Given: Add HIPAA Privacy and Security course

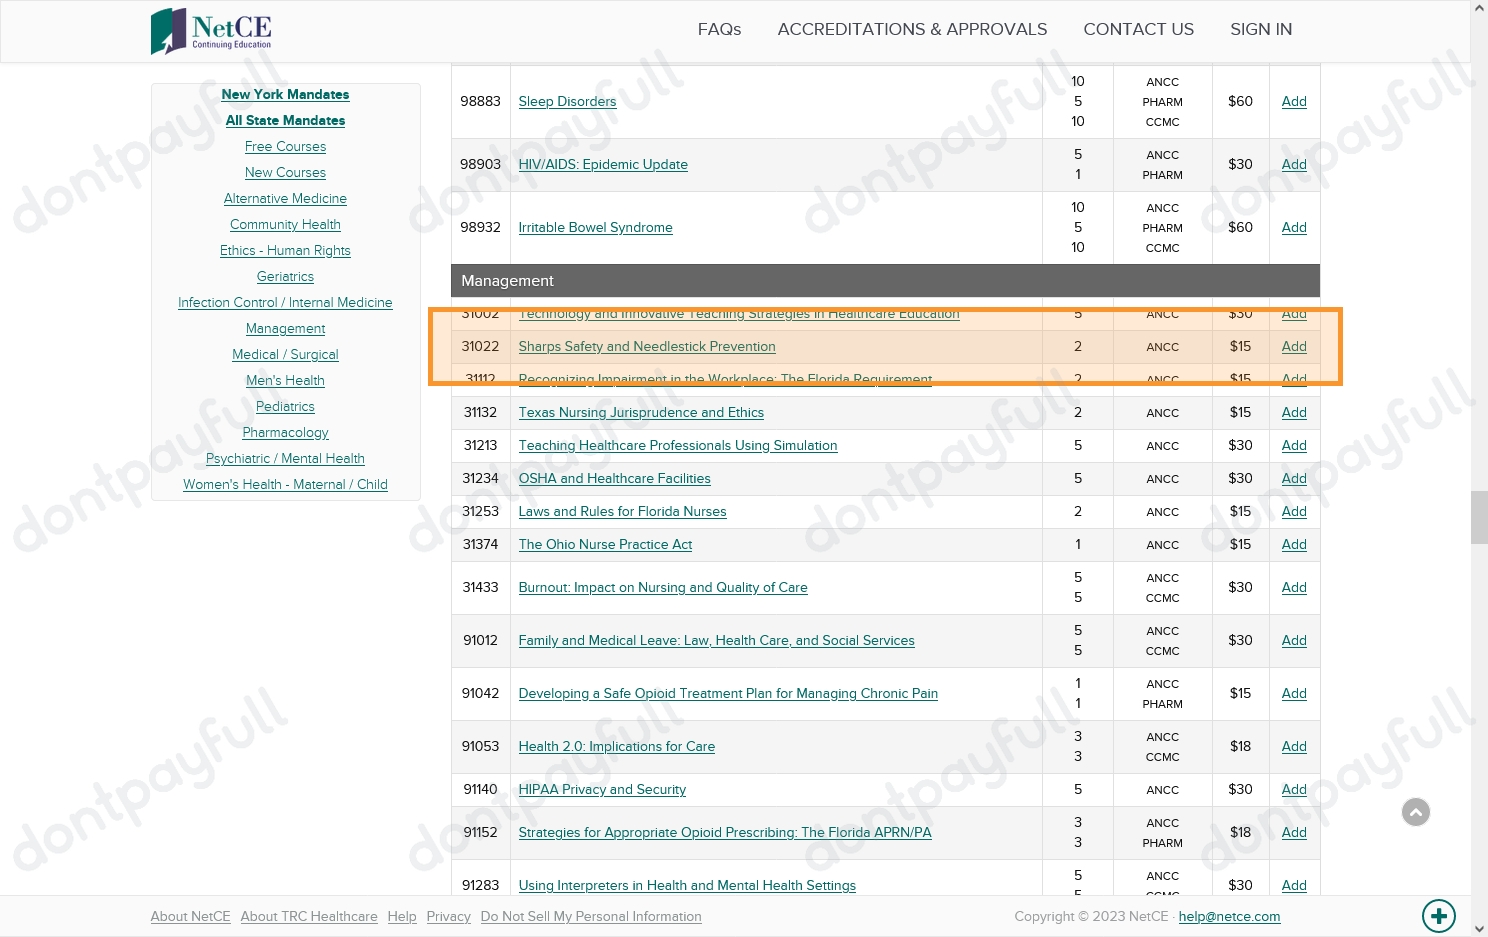Looking at the screenshot, I should point(1293,789).
